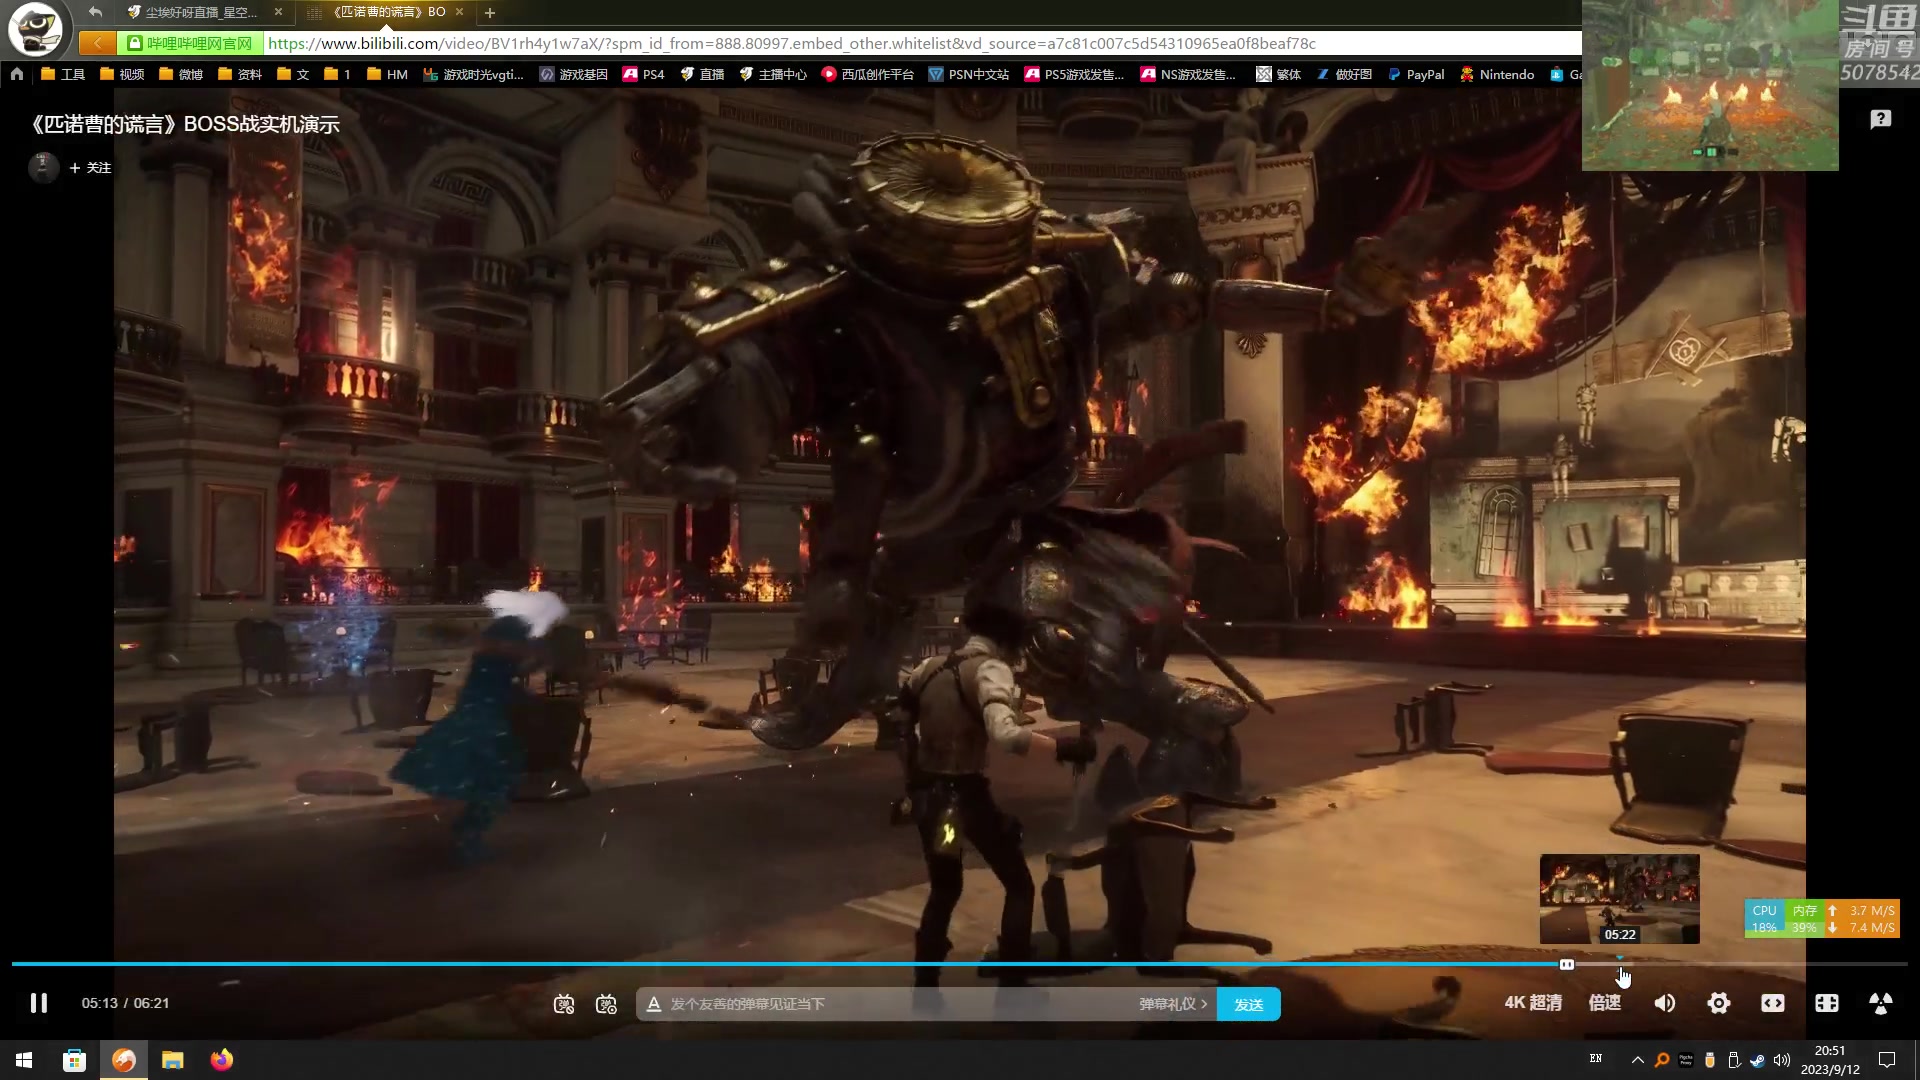Open the HM bookmark folder
The height and width of the screenshot is (1080, 1920).
pos(387,74)
